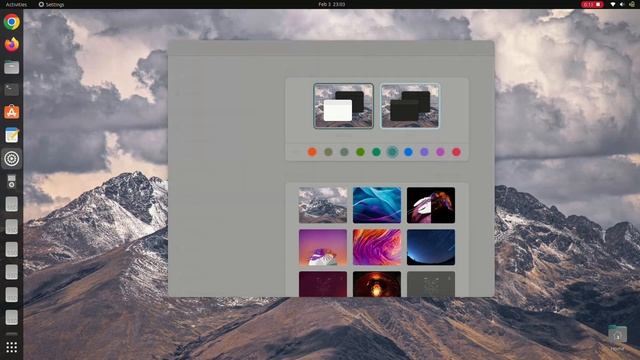Select the Light style preview
This screenshot has height=360, width=640.
point(343,106)
